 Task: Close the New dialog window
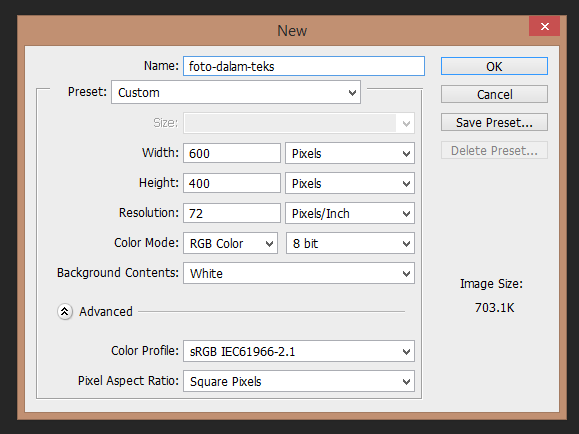point(544,26)
